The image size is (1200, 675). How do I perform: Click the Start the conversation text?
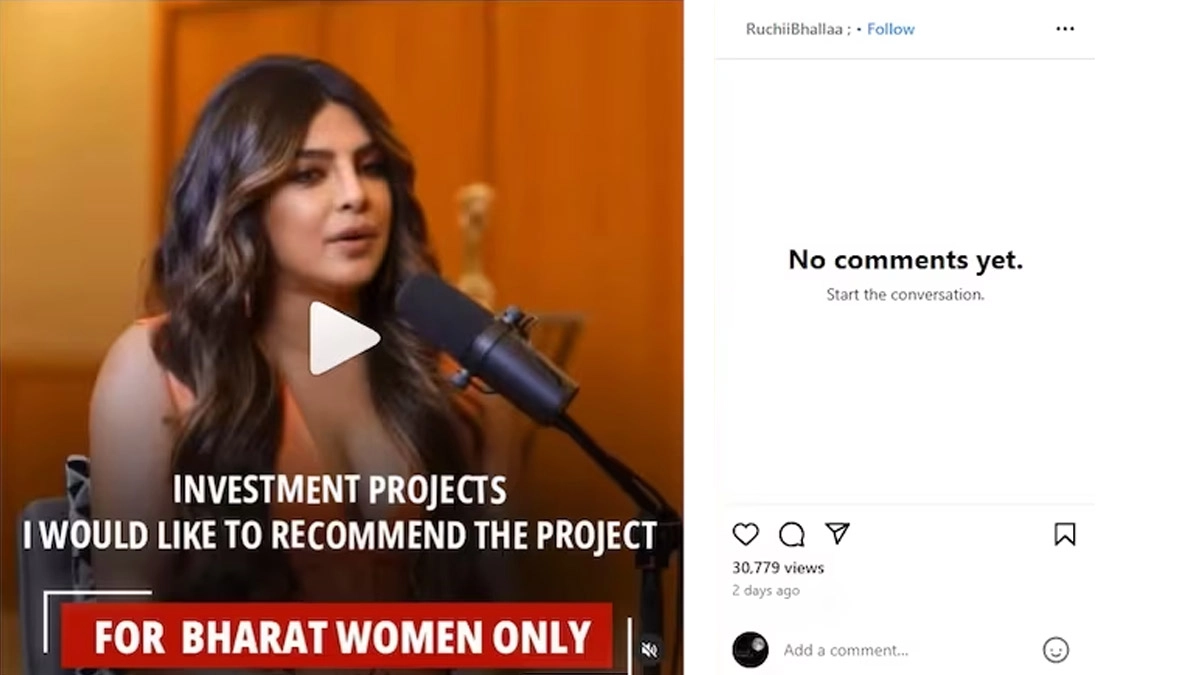click(x=905, y=294)
